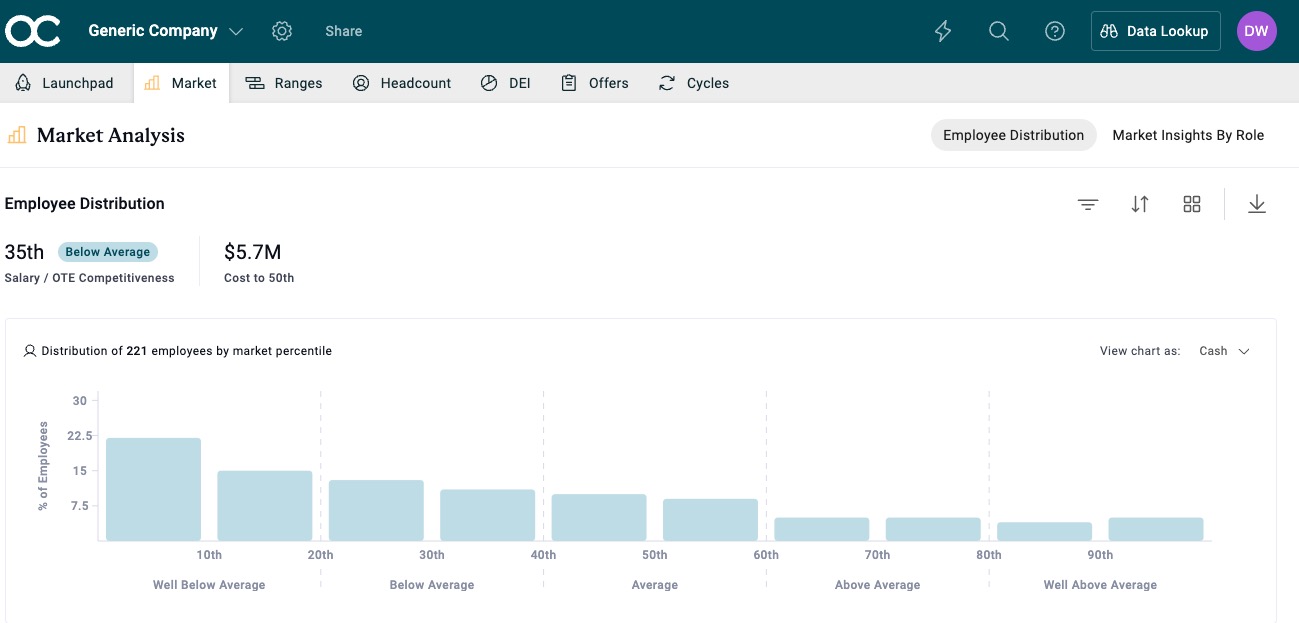Click the Market Analysis bar chart icon
Screen dimensions: 1299x623
(x=17, y=135)
